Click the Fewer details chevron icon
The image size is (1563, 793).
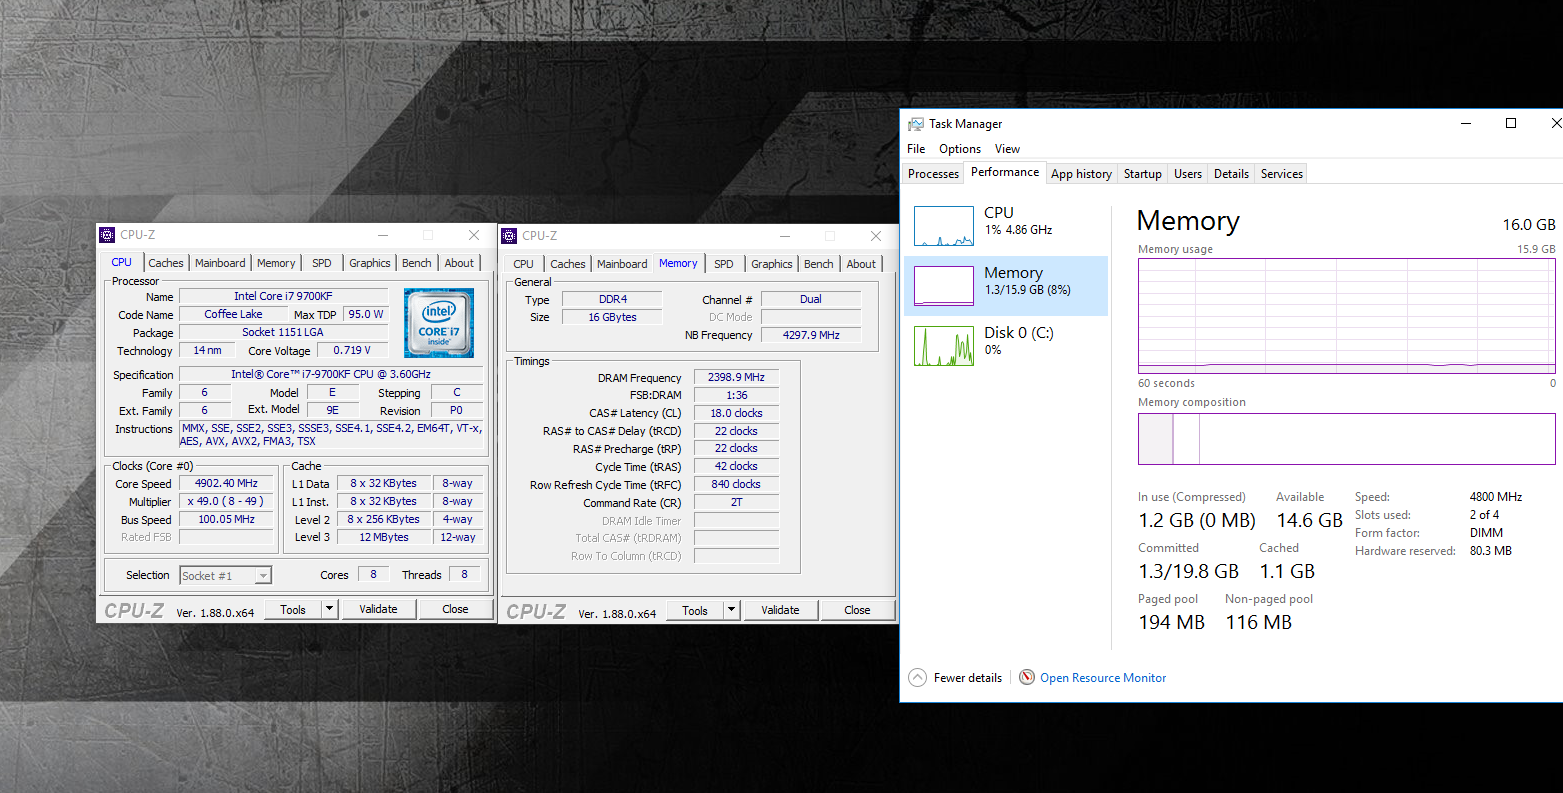[x=917, y=677]
